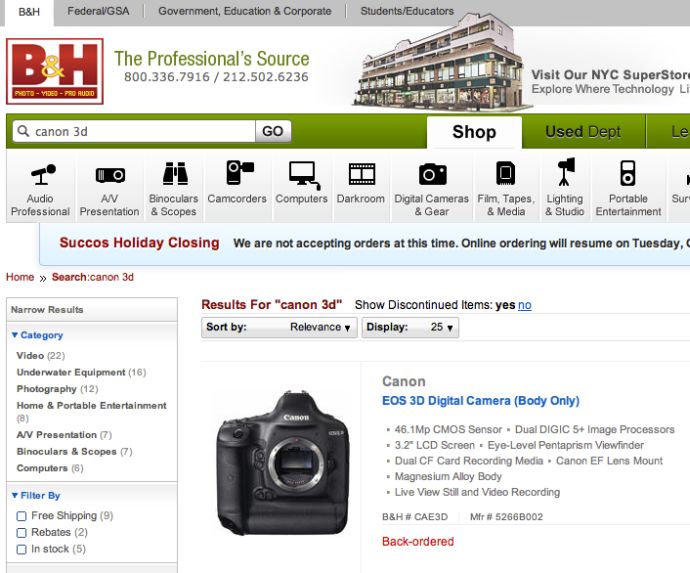Screen dimensions: 690x573
Task: Open the Display 25 dropdown
Action: click(410, 327)
